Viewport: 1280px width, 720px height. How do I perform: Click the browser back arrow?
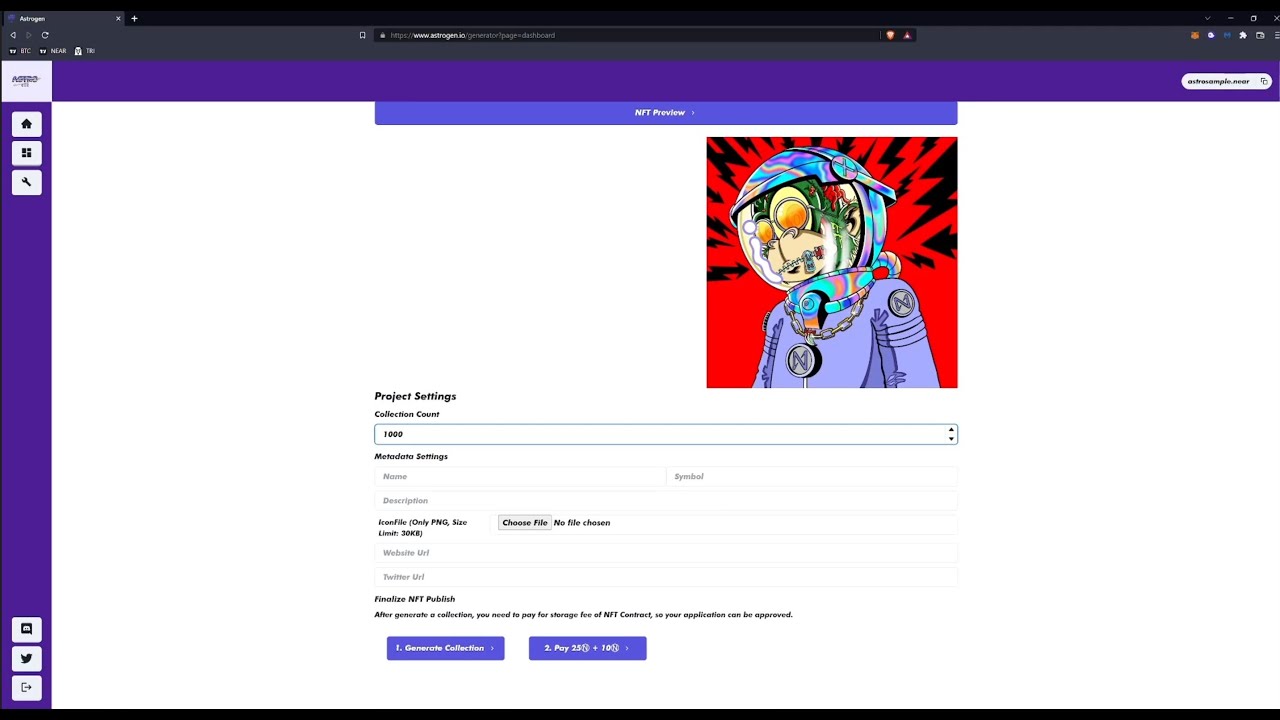click(x=13, y=35)
